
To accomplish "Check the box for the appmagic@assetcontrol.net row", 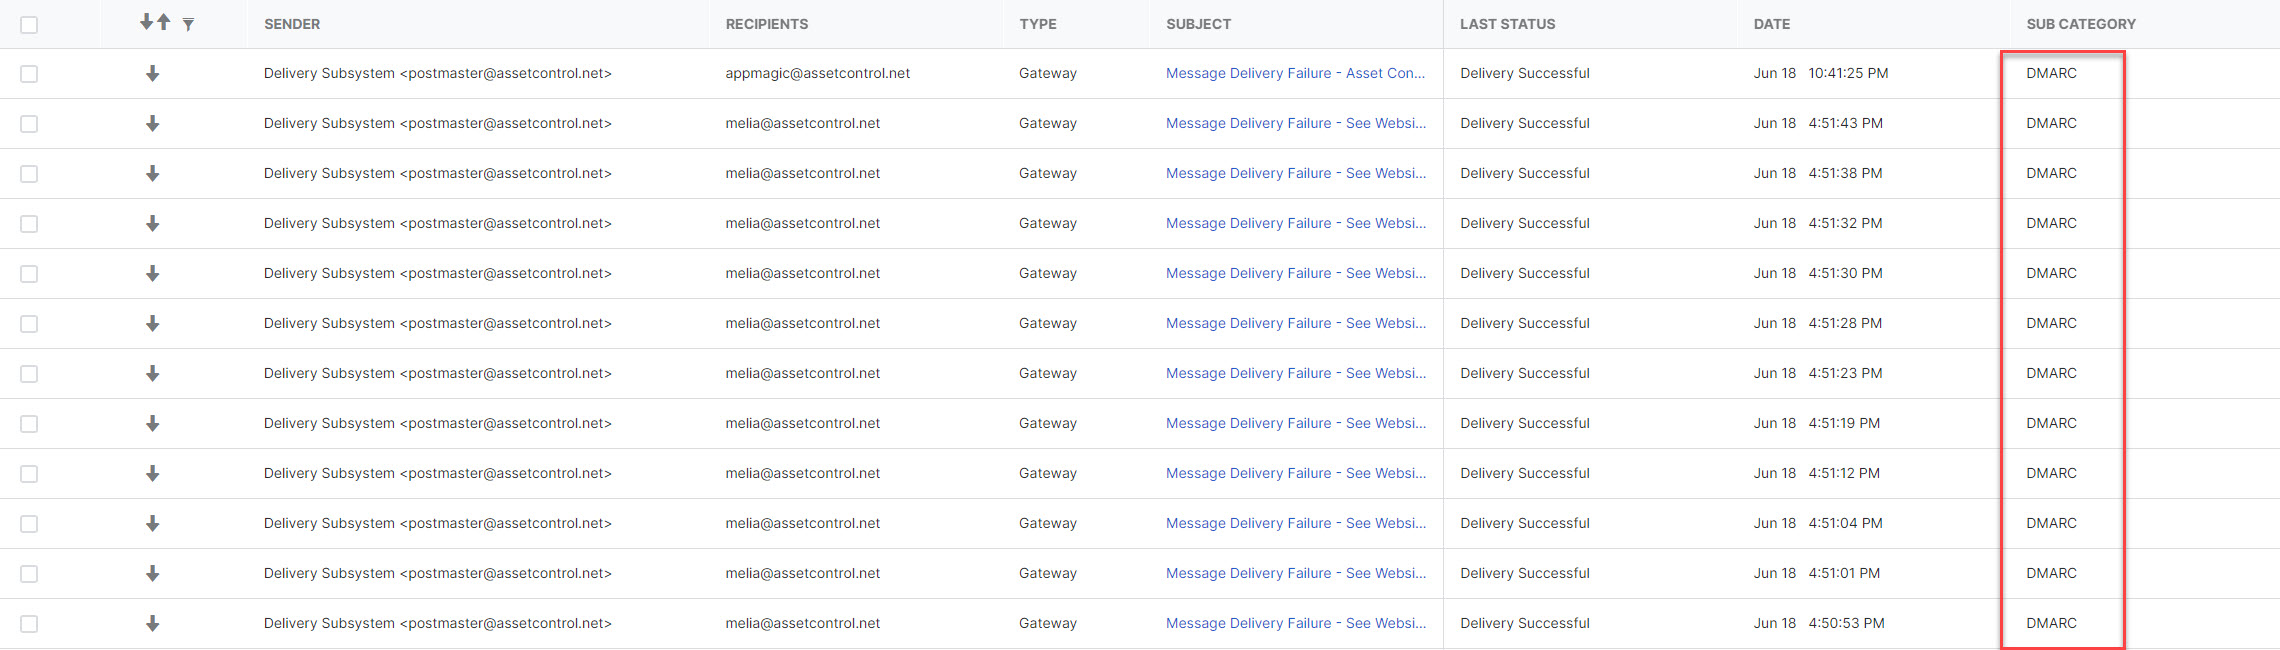I will pos(29,74).
